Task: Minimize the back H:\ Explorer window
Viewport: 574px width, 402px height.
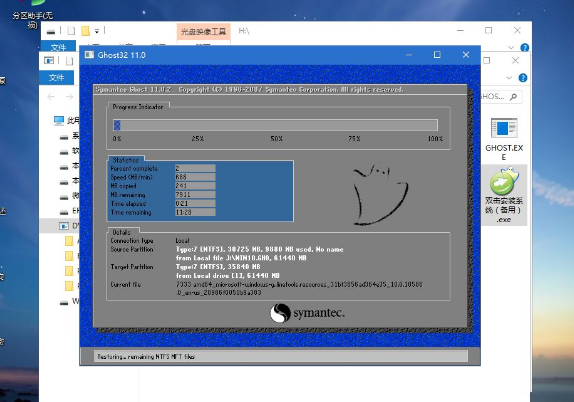Action: point(460,30)
